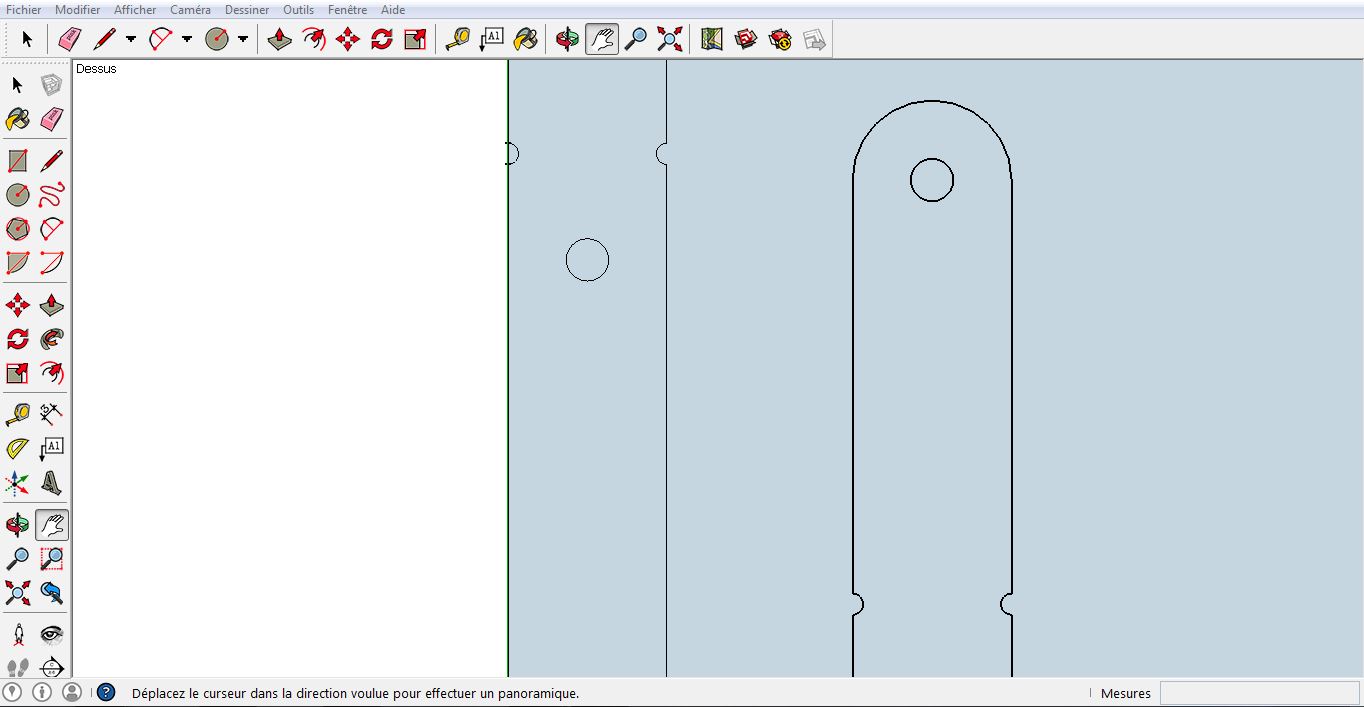This screenshot has width=1364, height=707.
Task: Choose the Pencil Line tool in left palette
Action: pos(52,161)
